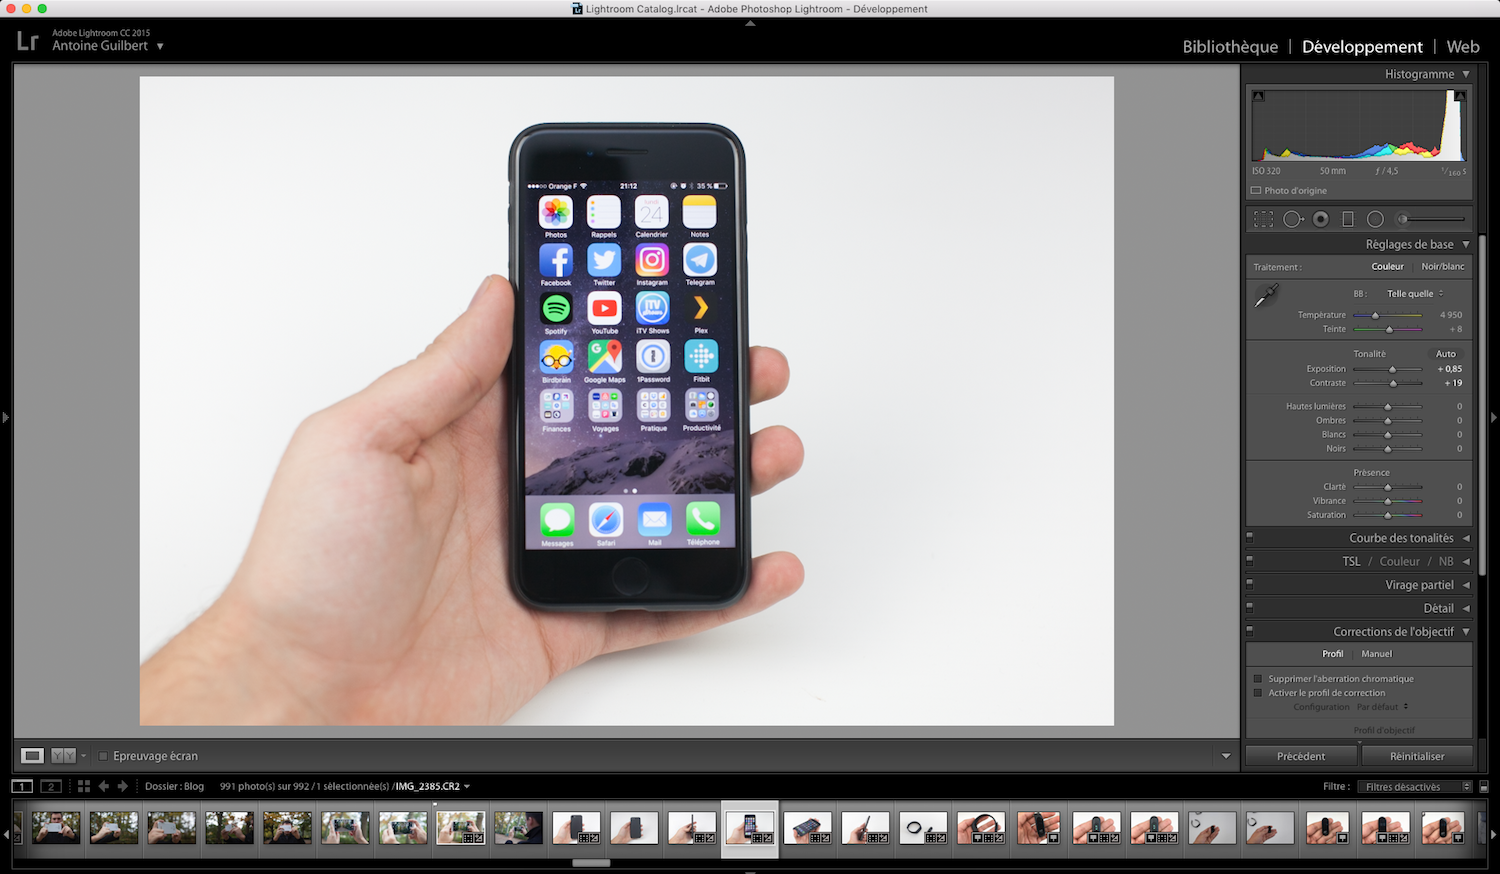Image resolution: width=1500 pixels, height=874 pixels.
Task: Toggle Courbe des tonalités panel switch
Action: coord(1250,538)
